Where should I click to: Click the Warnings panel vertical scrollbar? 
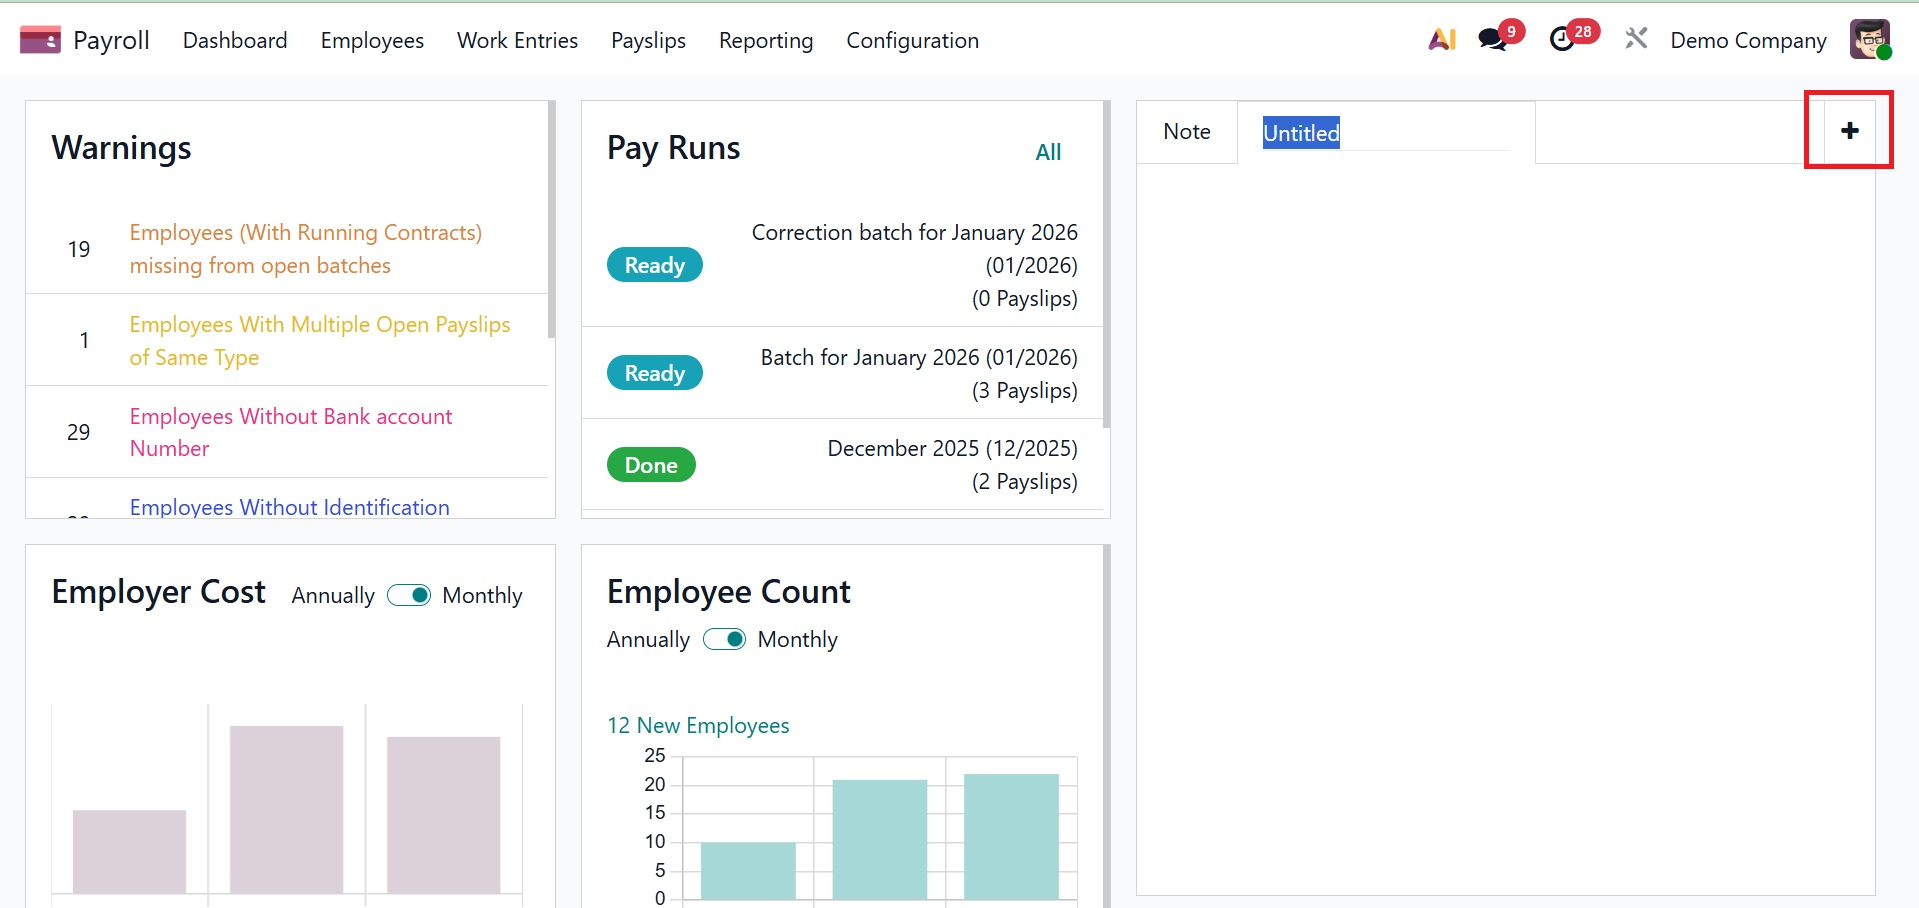(x=551, y=220)
